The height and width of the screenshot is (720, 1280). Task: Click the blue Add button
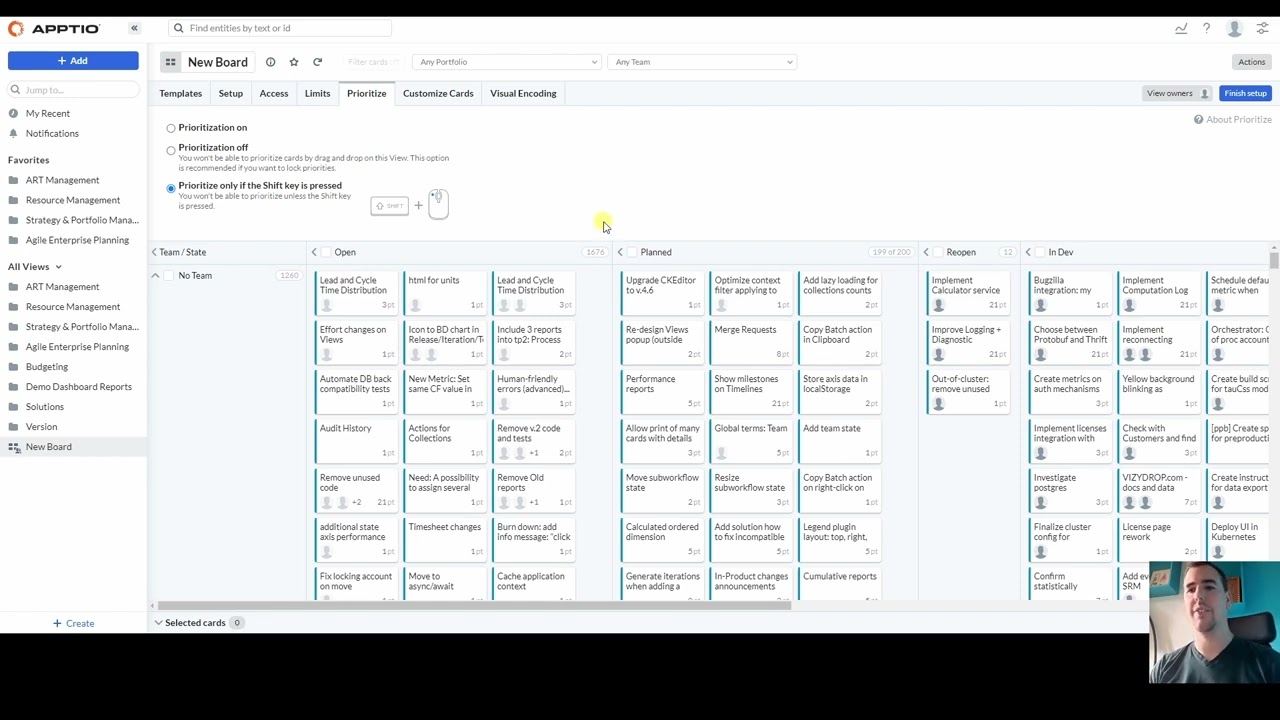[x=73, y=61]
